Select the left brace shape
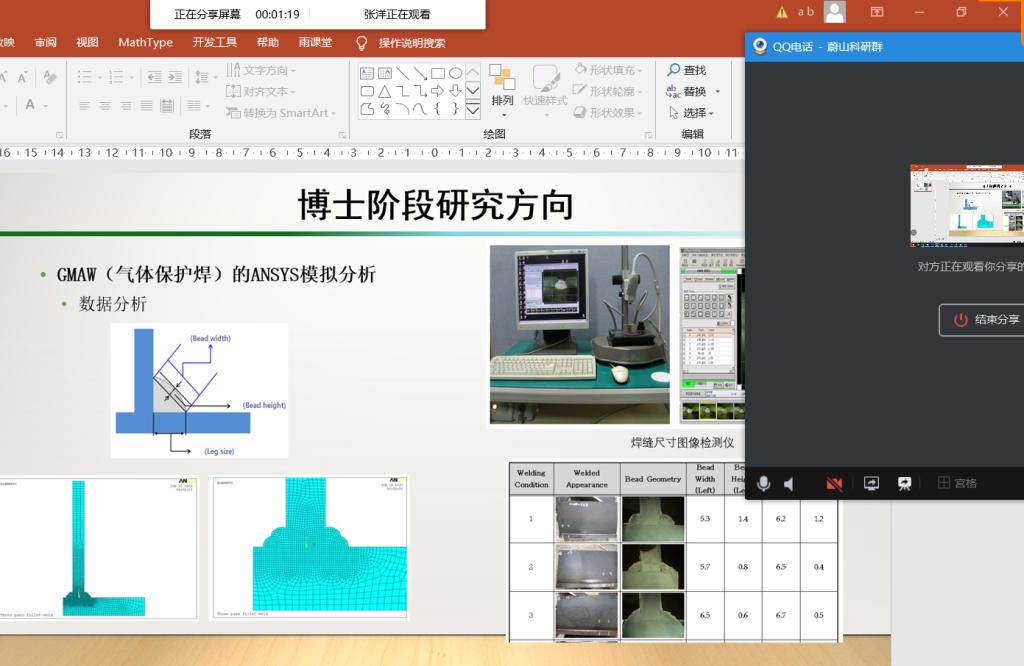Image resolution: width=1024 pixels, height=666 pixels. point(438,108)
